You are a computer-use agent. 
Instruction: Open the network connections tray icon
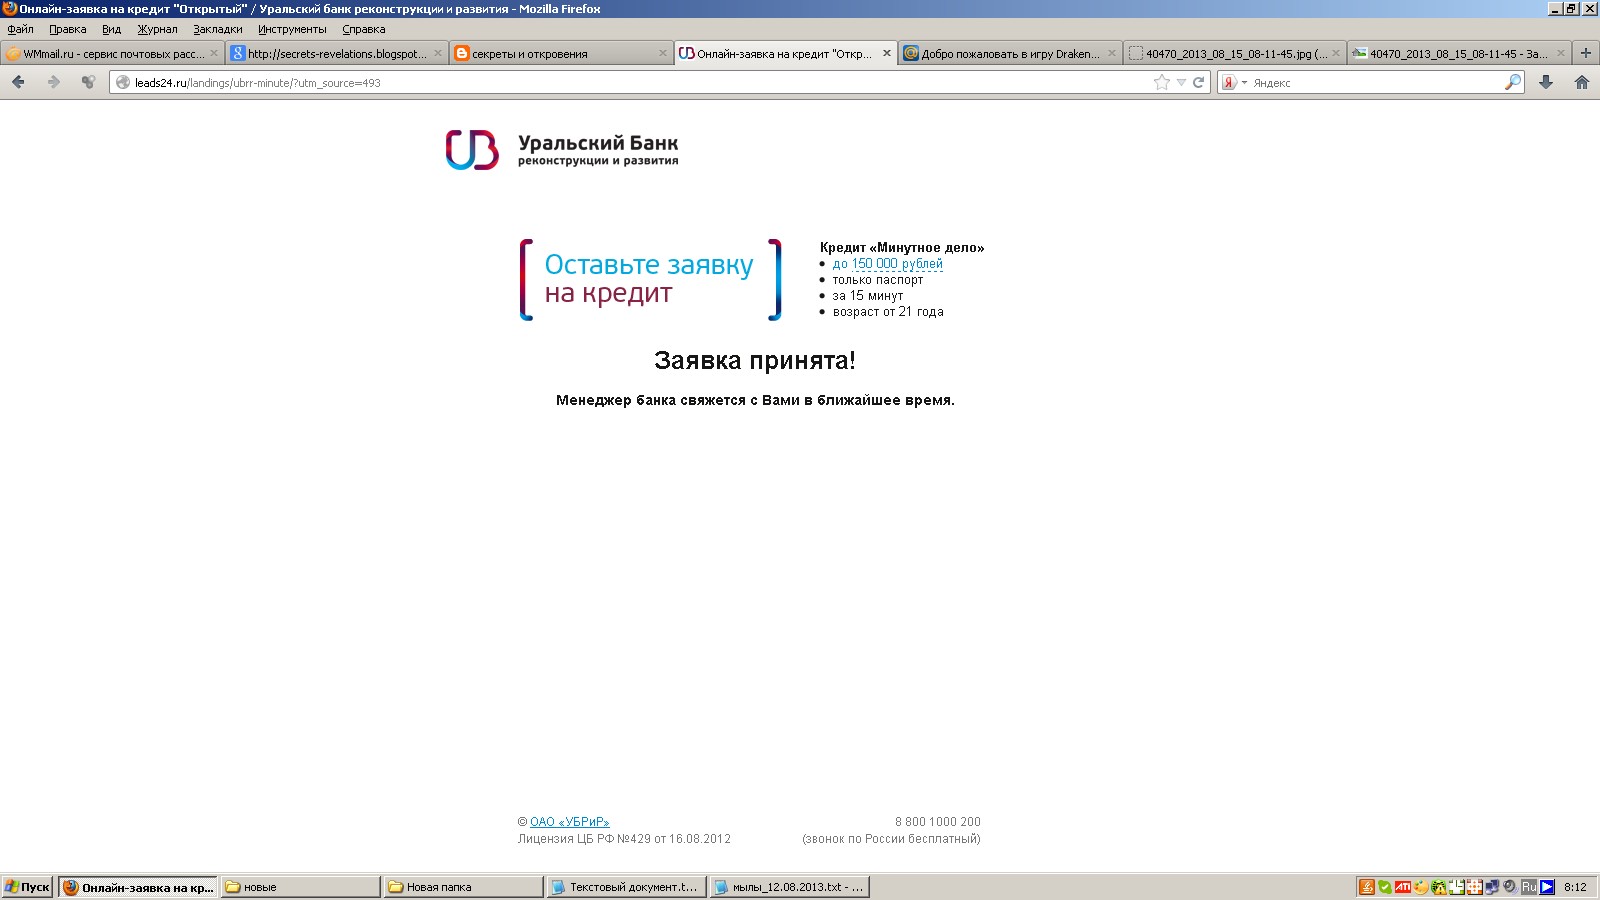pyautogui.click(x=1492, y=887)
